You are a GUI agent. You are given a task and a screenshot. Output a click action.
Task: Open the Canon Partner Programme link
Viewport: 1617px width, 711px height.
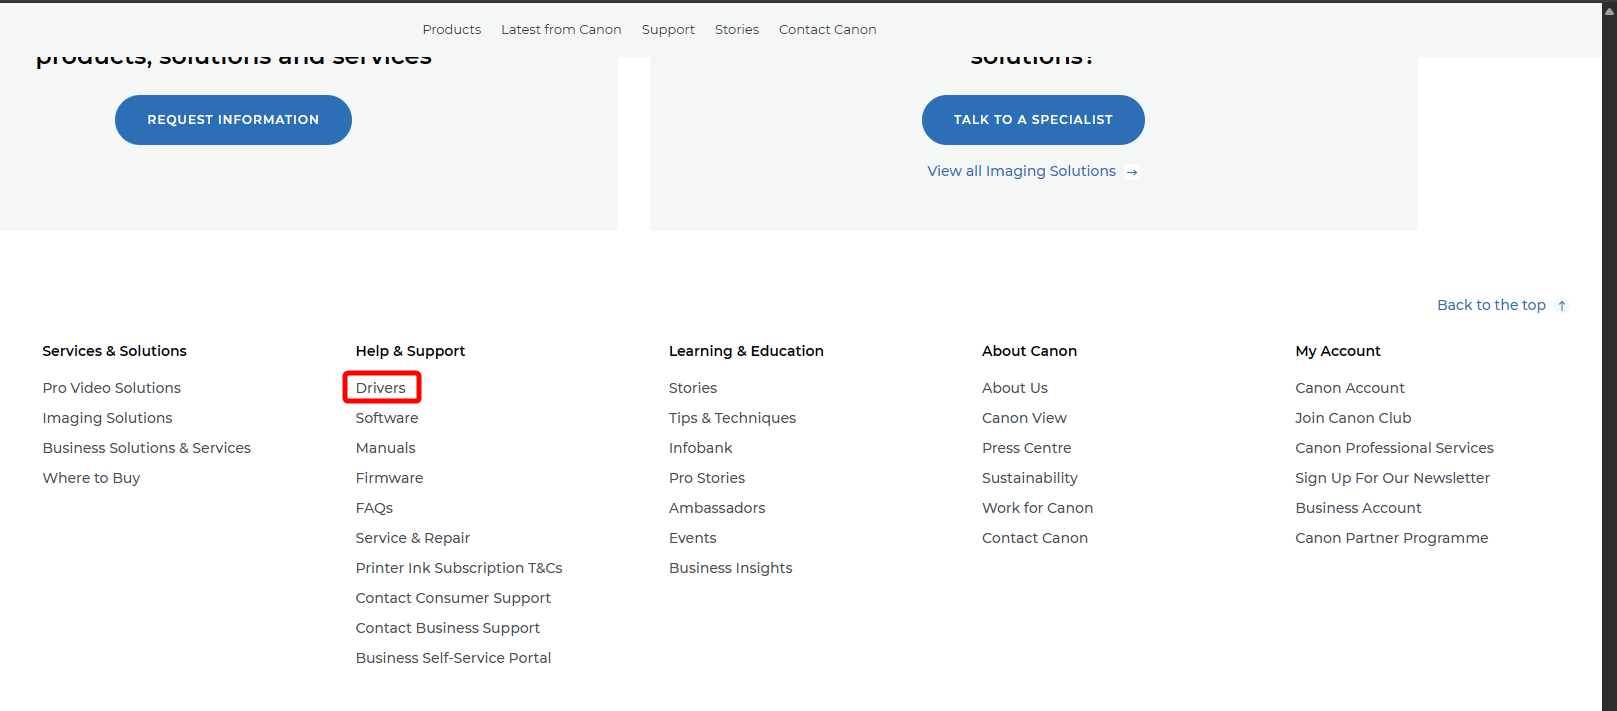click(x=1391, y=538)
